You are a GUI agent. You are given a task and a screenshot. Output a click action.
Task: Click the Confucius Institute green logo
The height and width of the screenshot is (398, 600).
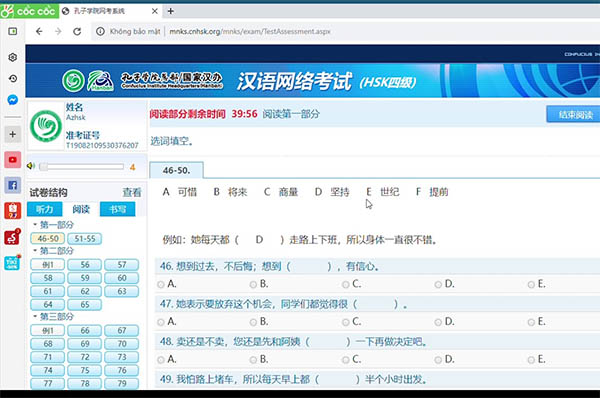pyautogui.click(x=73, y=81)
